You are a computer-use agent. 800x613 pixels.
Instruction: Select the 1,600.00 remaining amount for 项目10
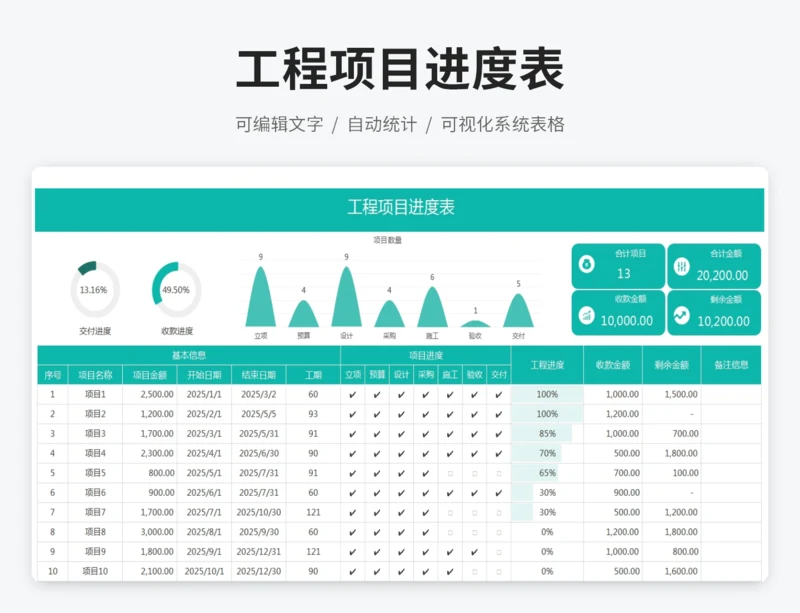pyautogui.click(x=681, y=572)
